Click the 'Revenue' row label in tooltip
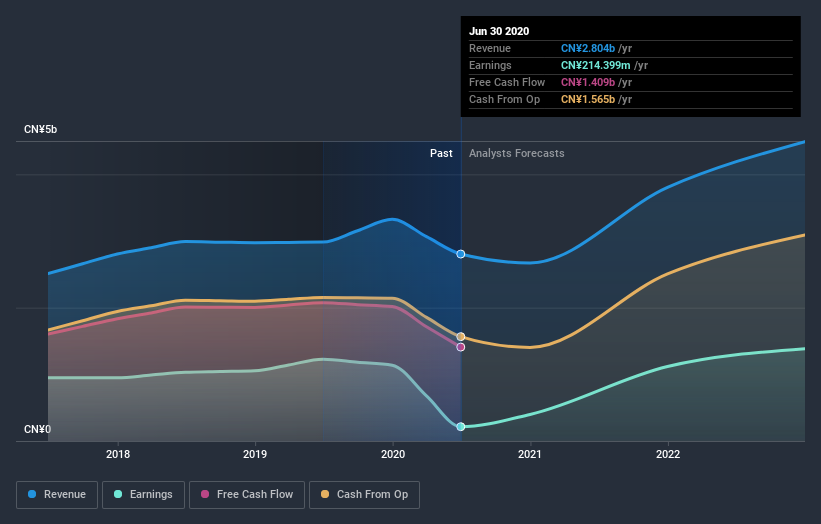This screenshot has width=821, height=524. pos(490,48)
